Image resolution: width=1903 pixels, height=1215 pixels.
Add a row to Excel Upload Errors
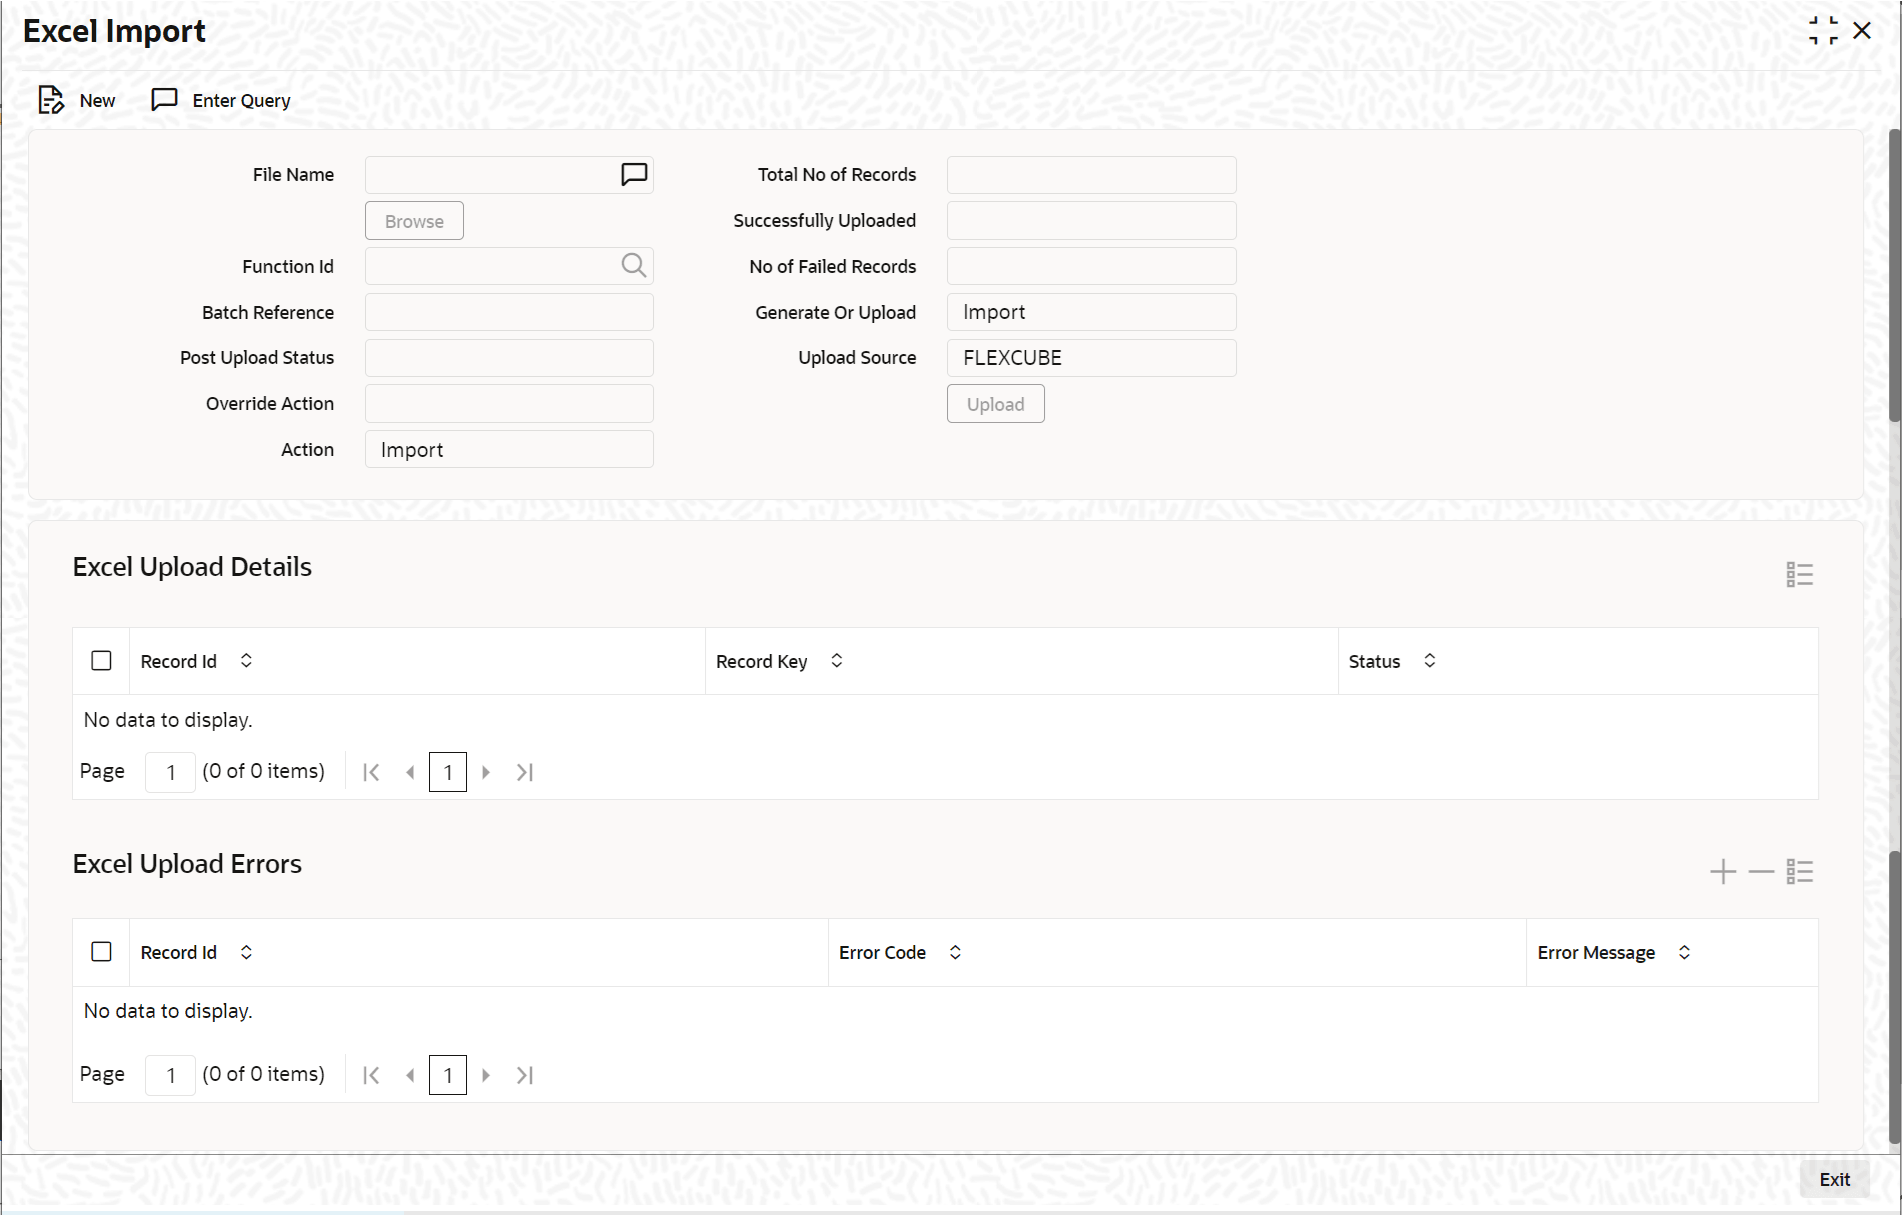click(x=1722, y=871)
